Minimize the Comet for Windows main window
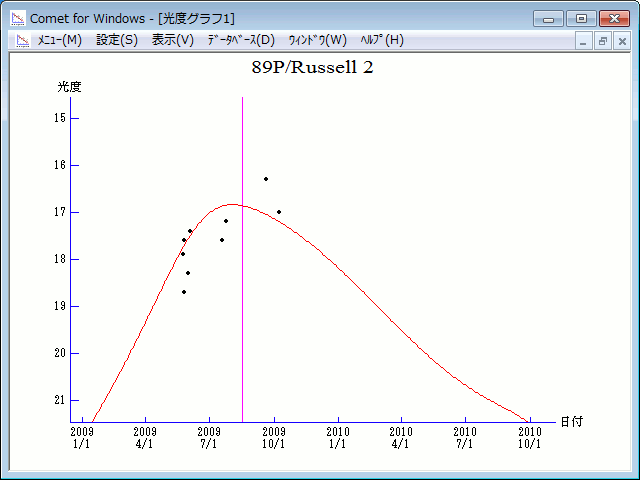Image resolution: width=640 pixels, height=480 pixels. (548, 18)
